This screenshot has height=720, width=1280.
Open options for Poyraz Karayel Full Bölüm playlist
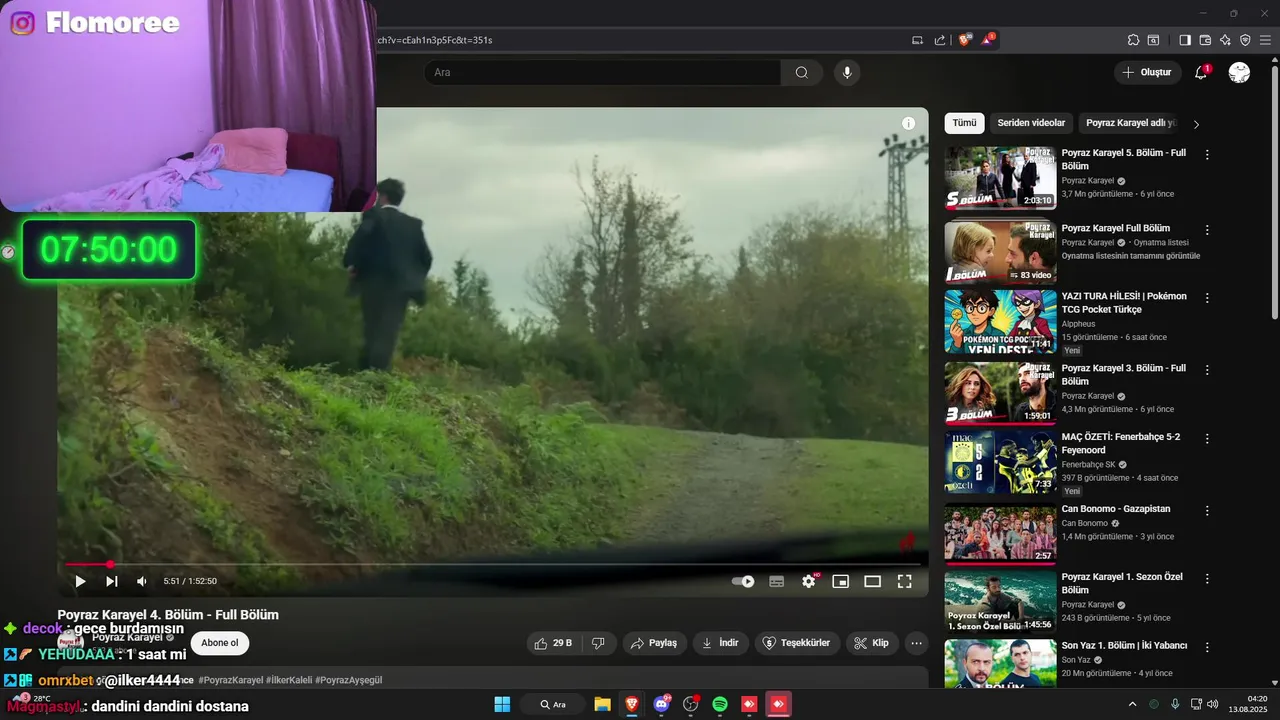pyautogui.click(x=1207, y=228)
